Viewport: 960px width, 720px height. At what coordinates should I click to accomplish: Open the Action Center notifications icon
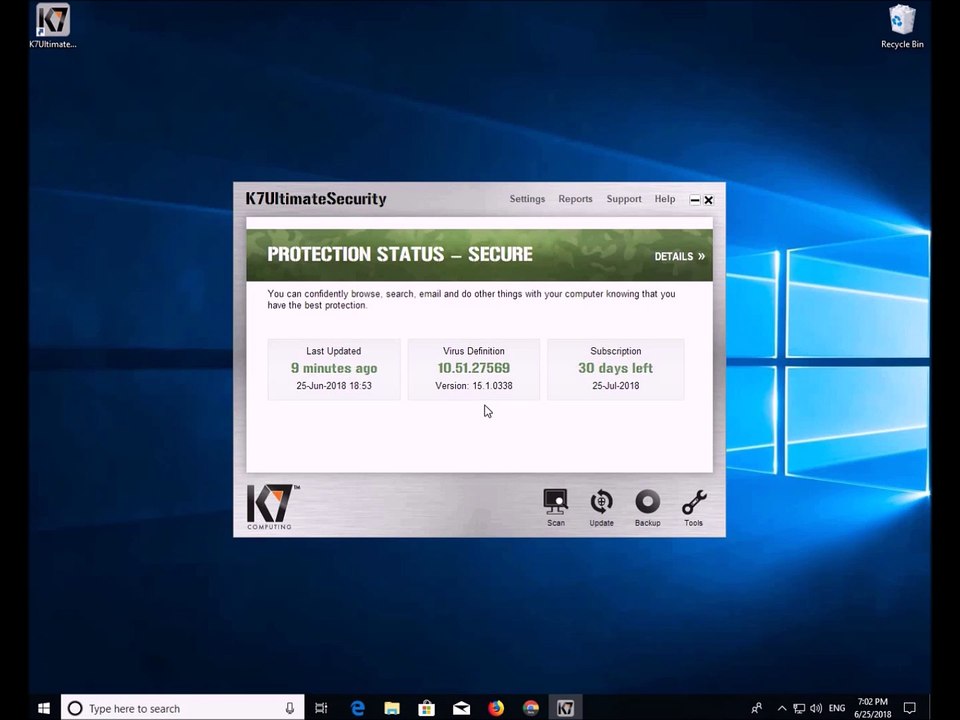pyautogui.click(x=910, y=708)
